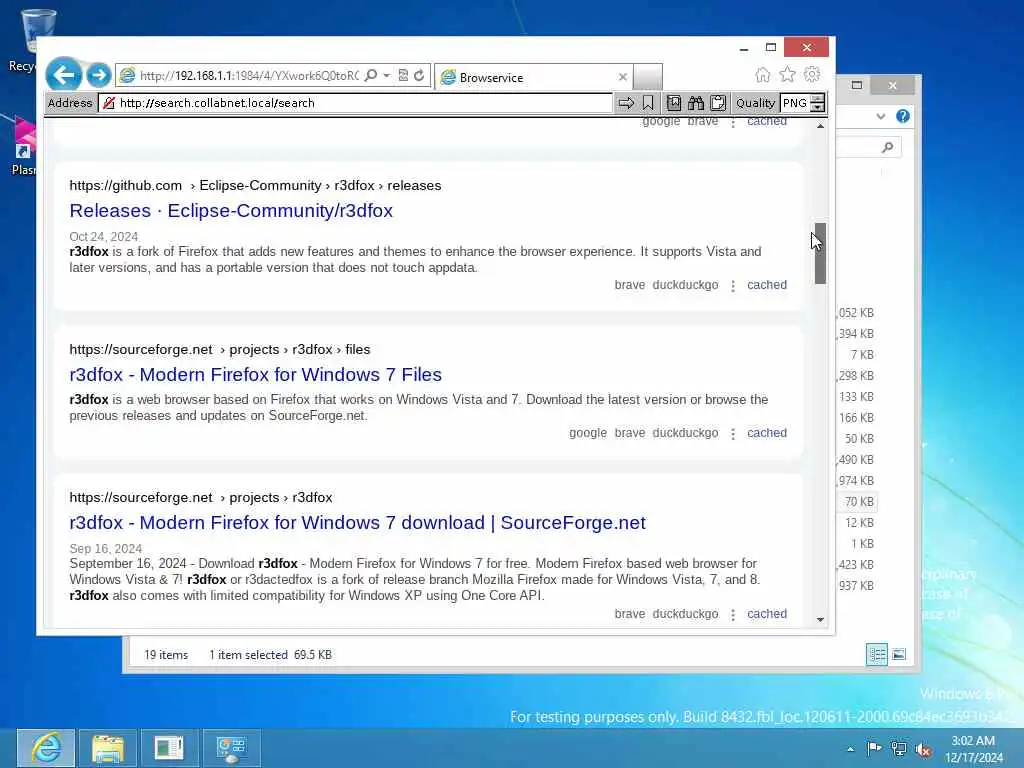The width and height of the screenshot is (1024, 768).
Task: Click duckduckgo tag on r3dfox Files result
Action: pos(685,433)
